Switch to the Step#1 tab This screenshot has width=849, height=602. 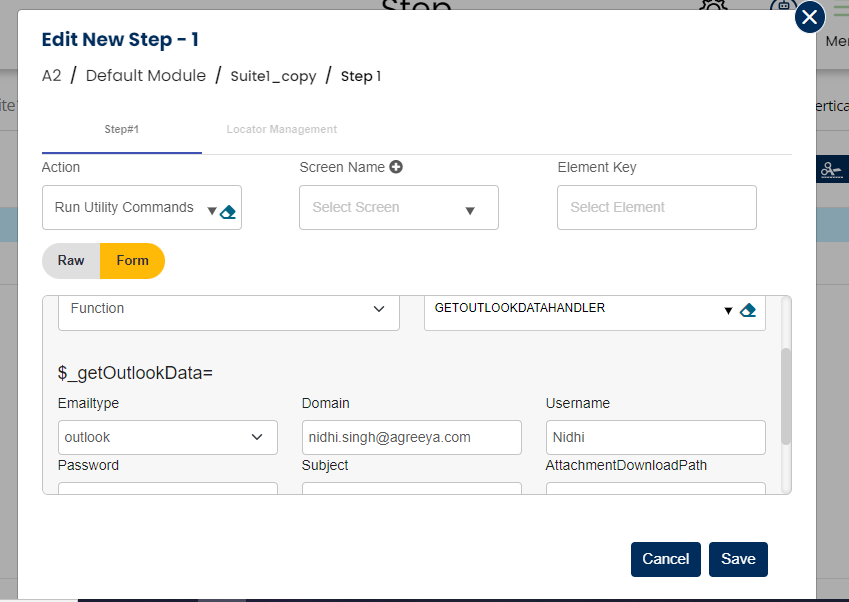[121, 130]
